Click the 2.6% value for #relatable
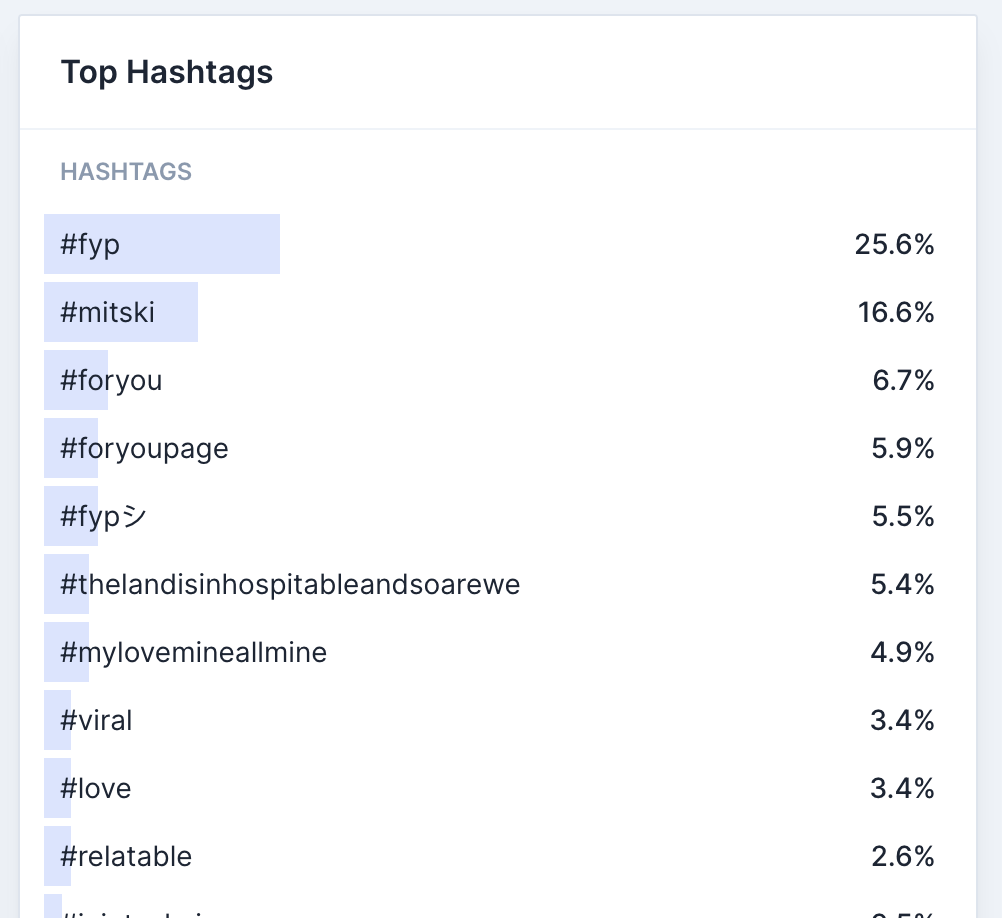 903,856
